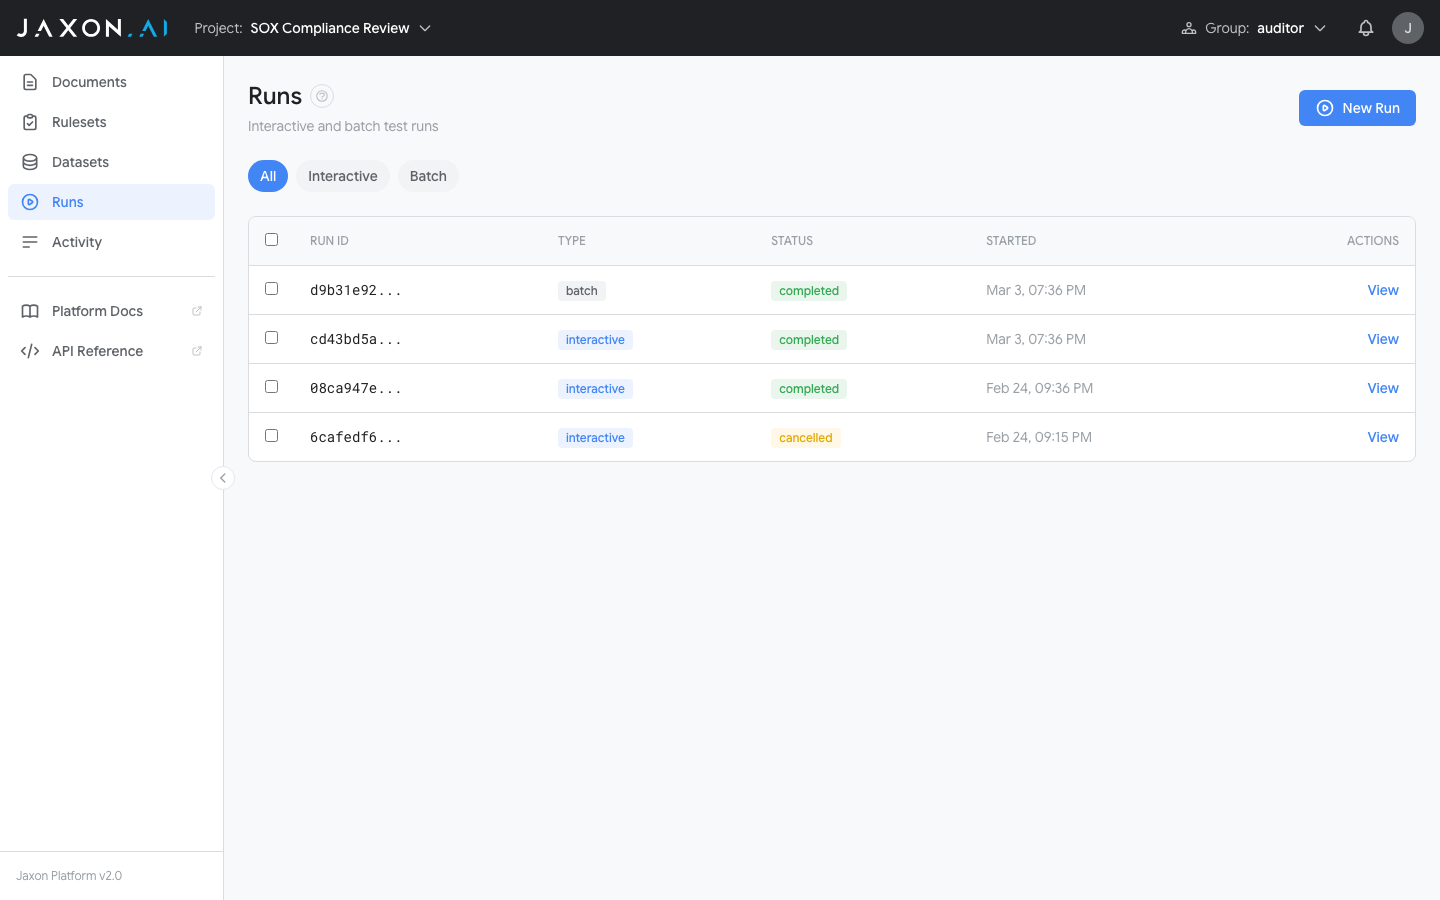The image size is (1440, 900).
Task: Click the Platform Docs book icon
Action: (30, 310)
